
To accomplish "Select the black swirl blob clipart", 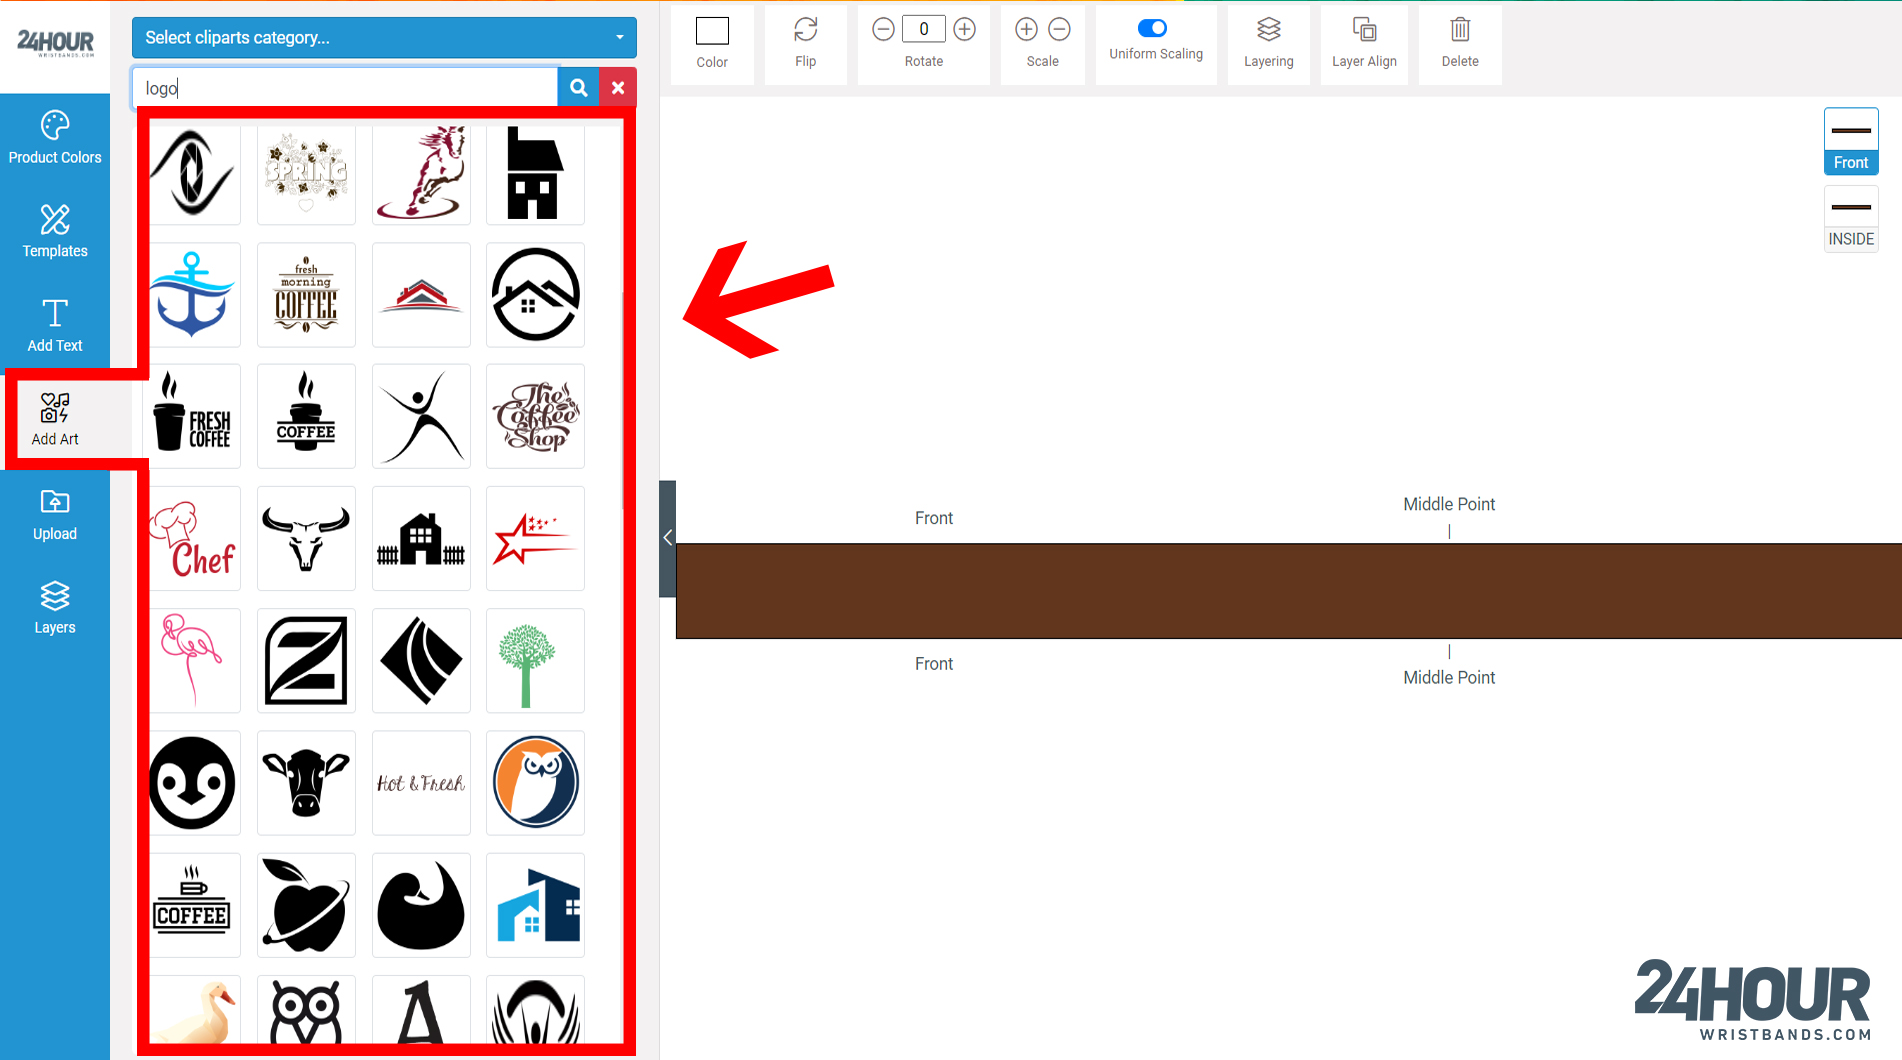I will (421, 905).
